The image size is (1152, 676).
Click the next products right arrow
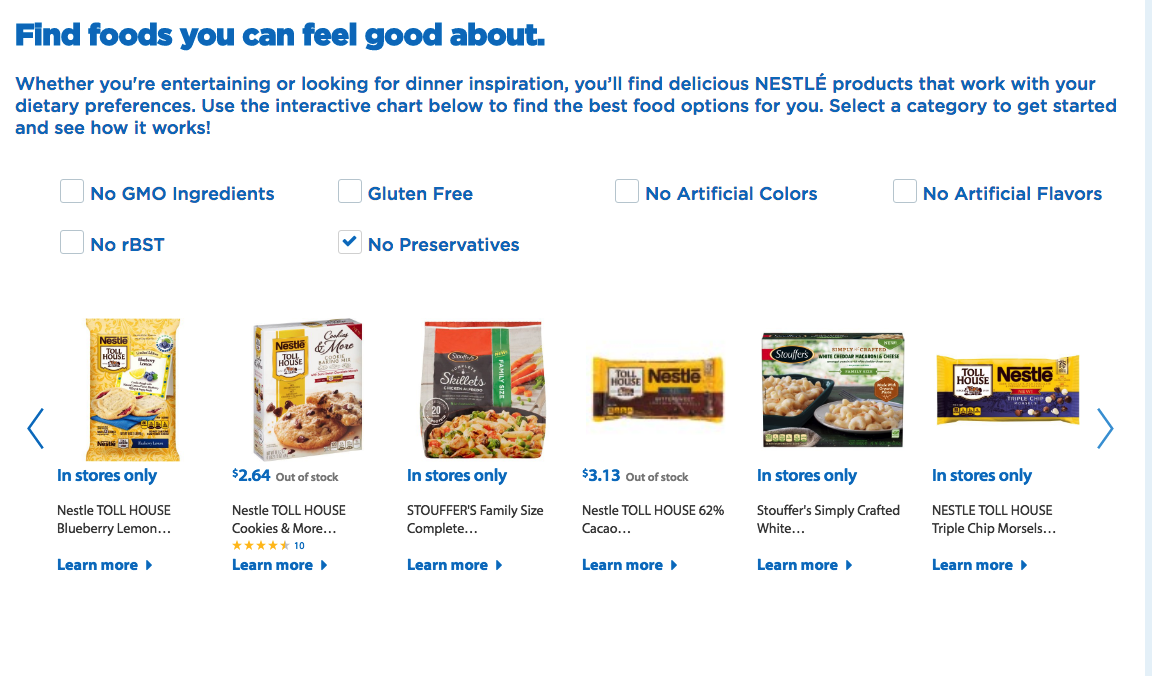1105,428
